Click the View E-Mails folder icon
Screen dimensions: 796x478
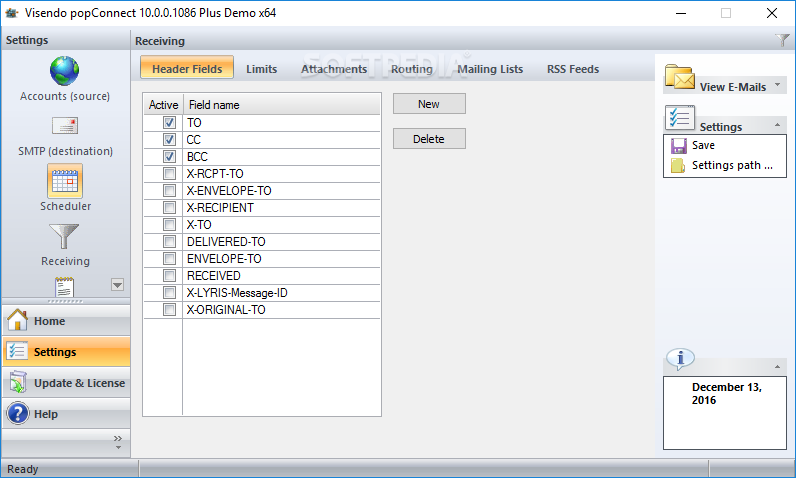pyautogui.click(x=679, y=77)
